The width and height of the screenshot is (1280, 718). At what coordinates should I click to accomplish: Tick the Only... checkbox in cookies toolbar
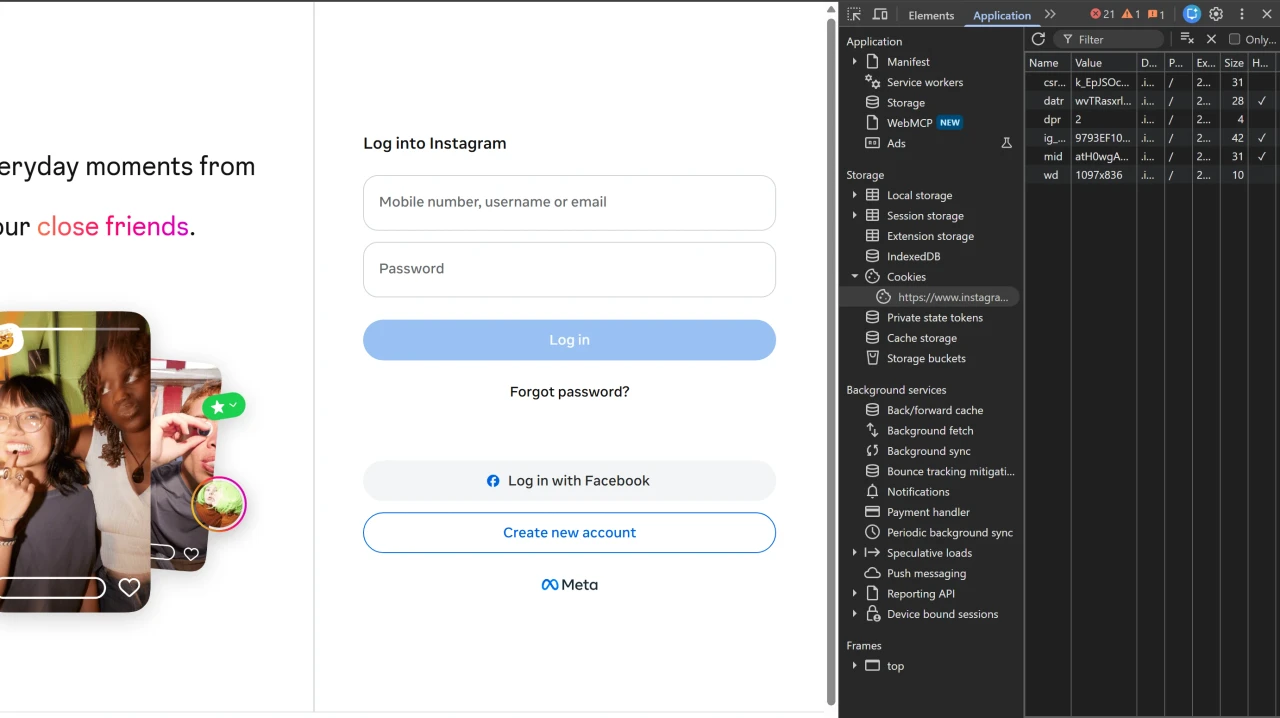1234,39
